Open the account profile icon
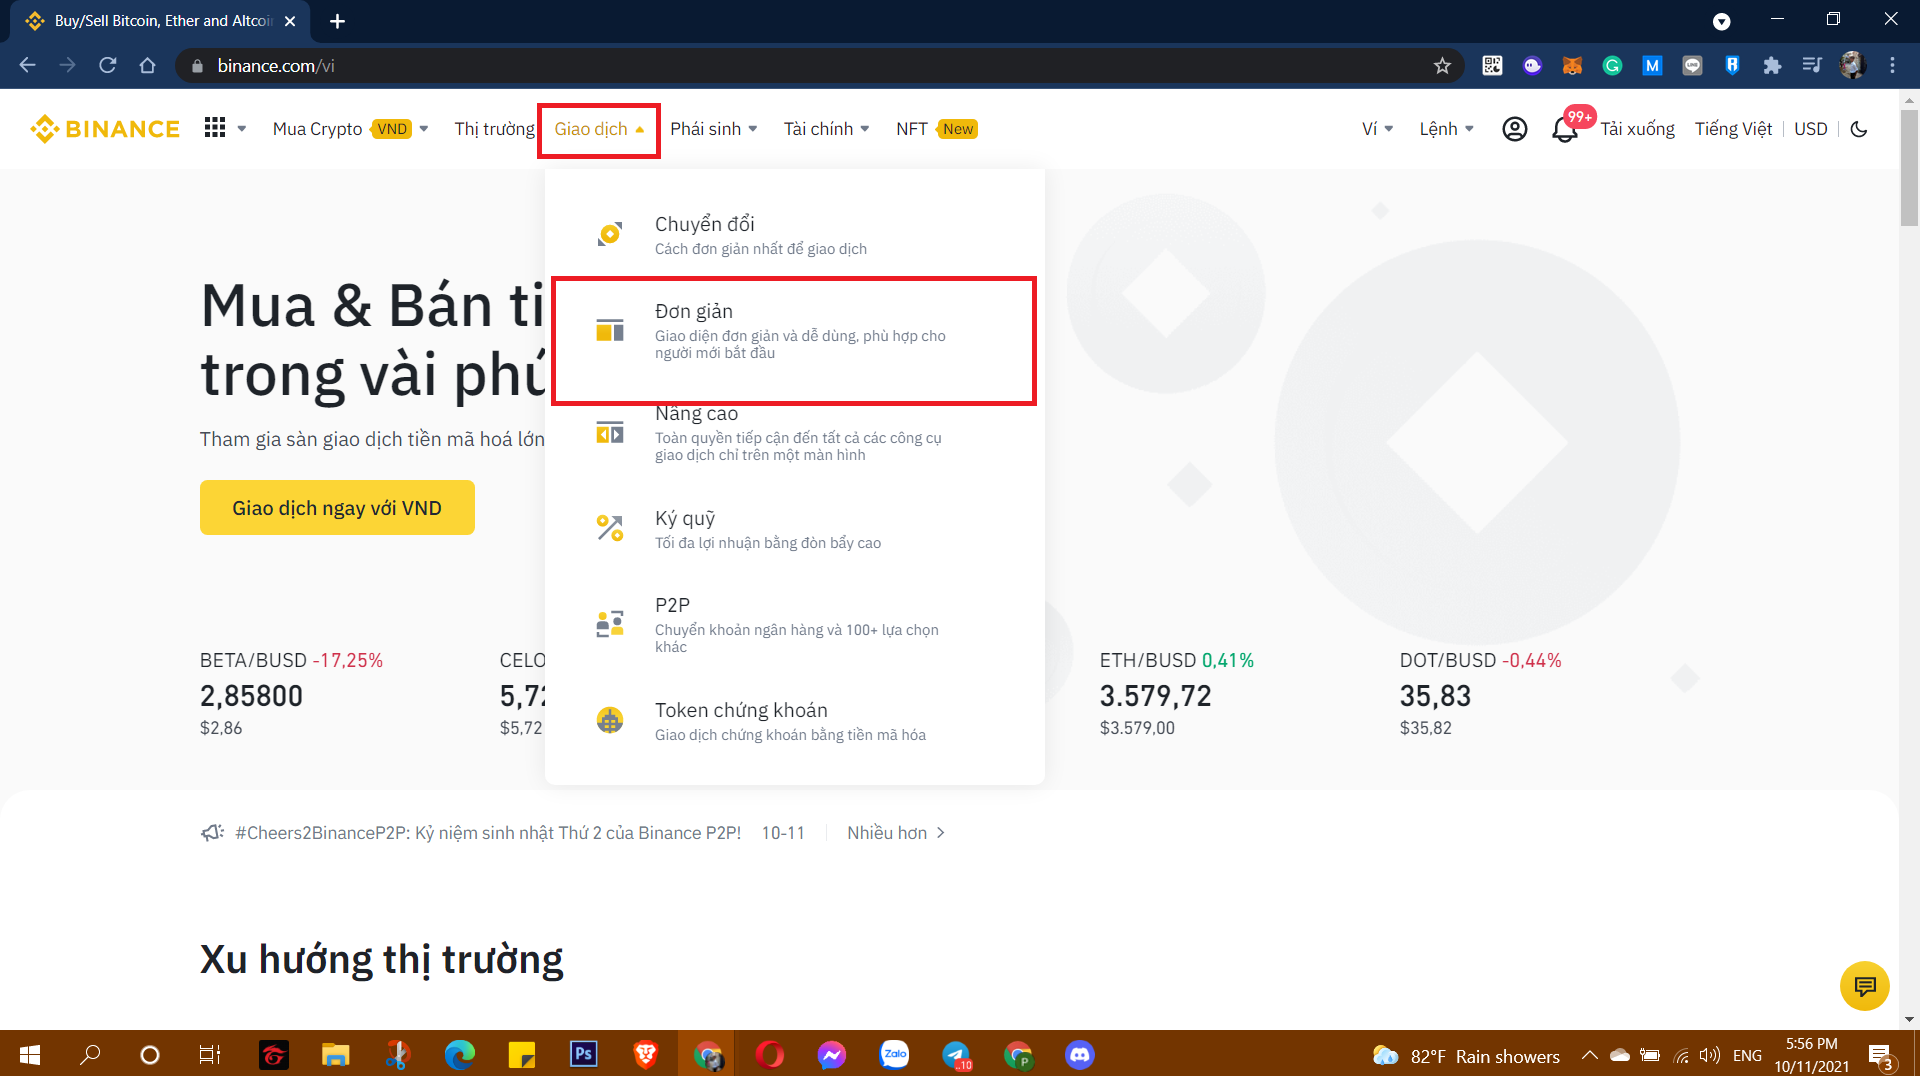This screenshot has height=1076, width=1920. 1514,129
